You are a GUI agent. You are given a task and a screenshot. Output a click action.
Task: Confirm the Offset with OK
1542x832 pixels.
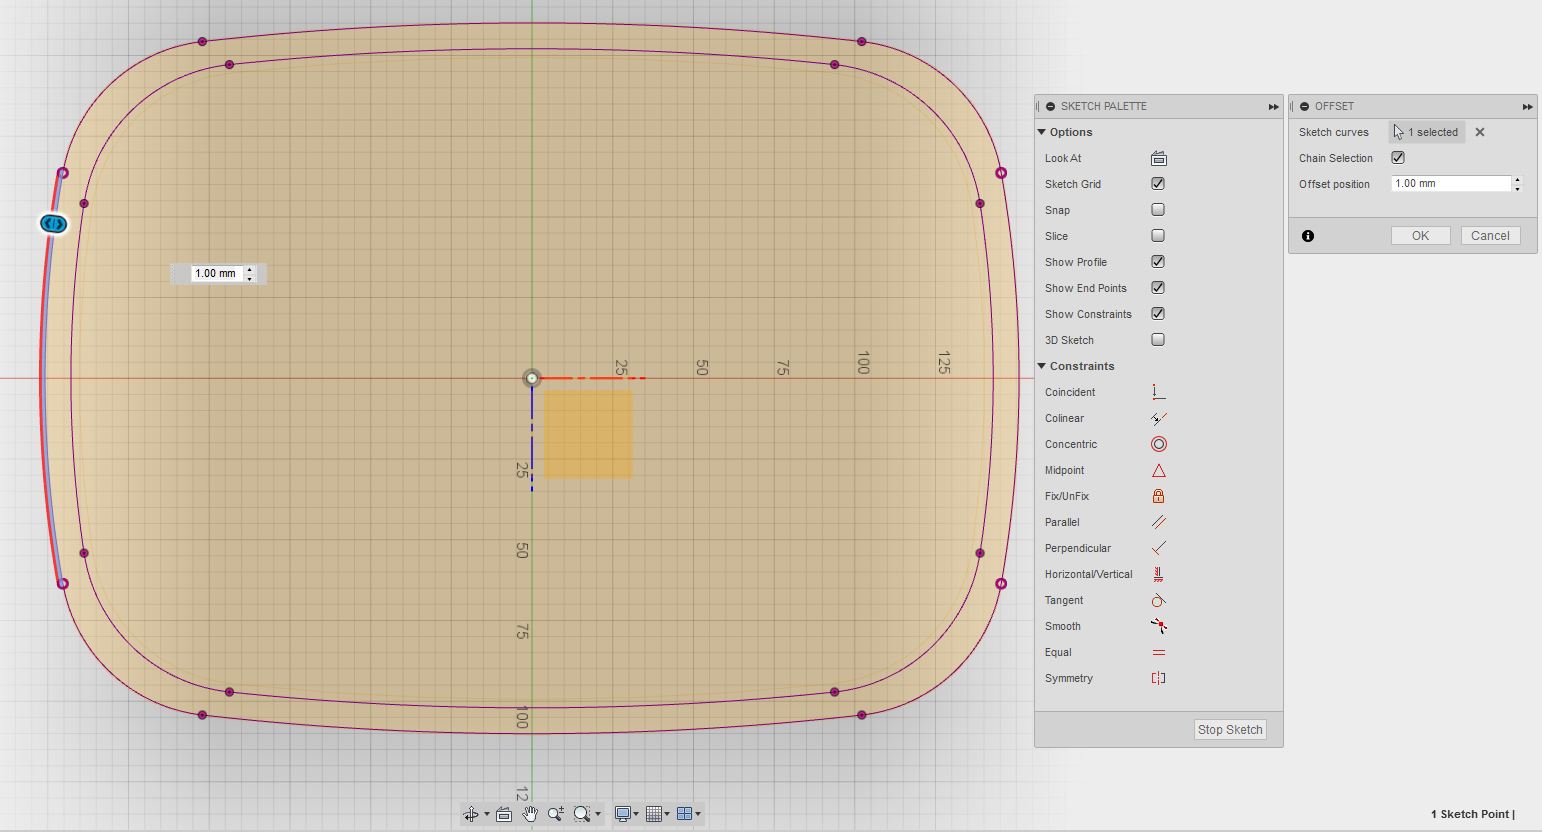click(1420, 235)
